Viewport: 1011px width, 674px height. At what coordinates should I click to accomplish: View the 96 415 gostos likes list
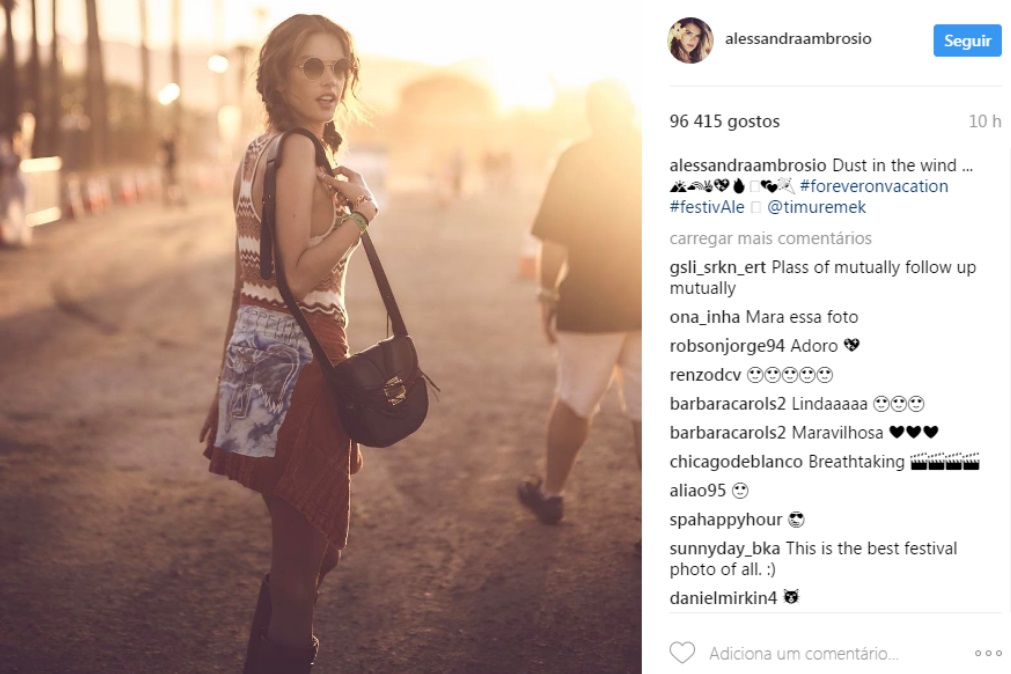(725, 121)
